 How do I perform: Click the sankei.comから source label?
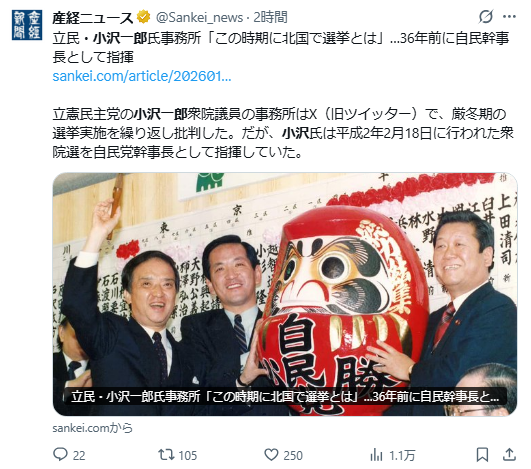92,428
